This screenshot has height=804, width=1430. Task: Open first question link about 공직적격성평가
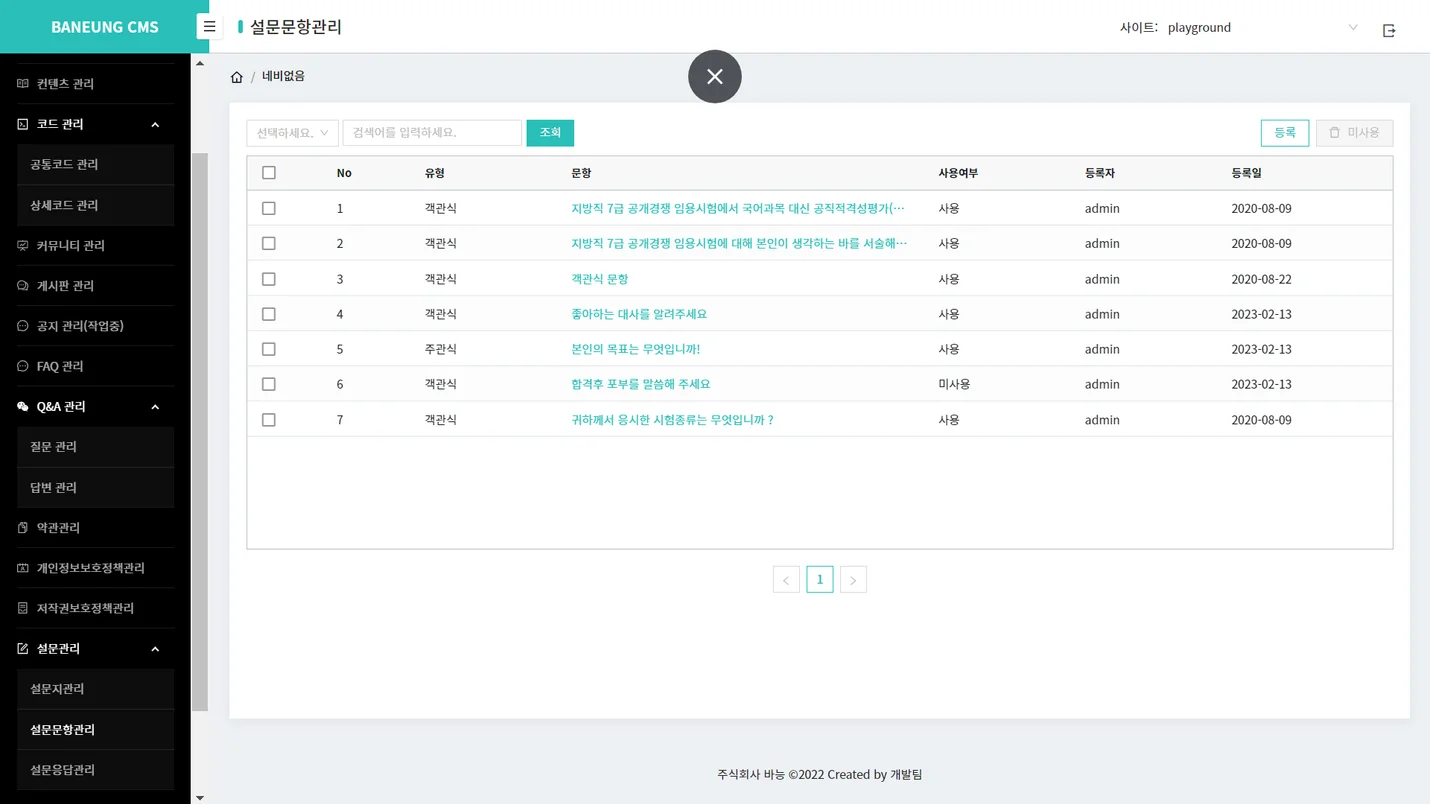(x=738, y=208)
